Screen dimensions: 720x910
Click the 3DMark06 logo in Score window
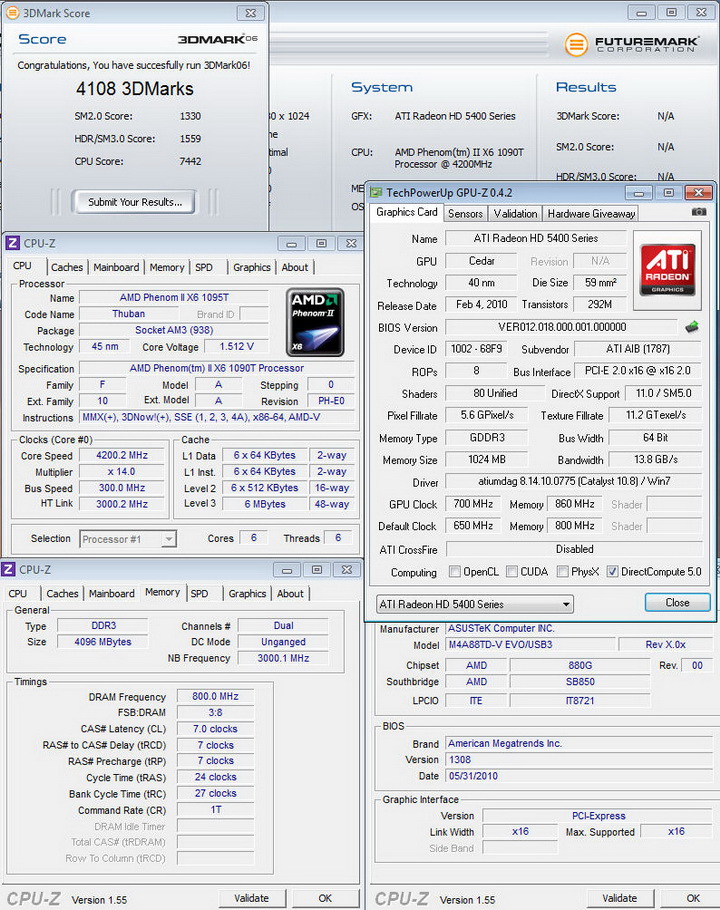tap(218, 39)
